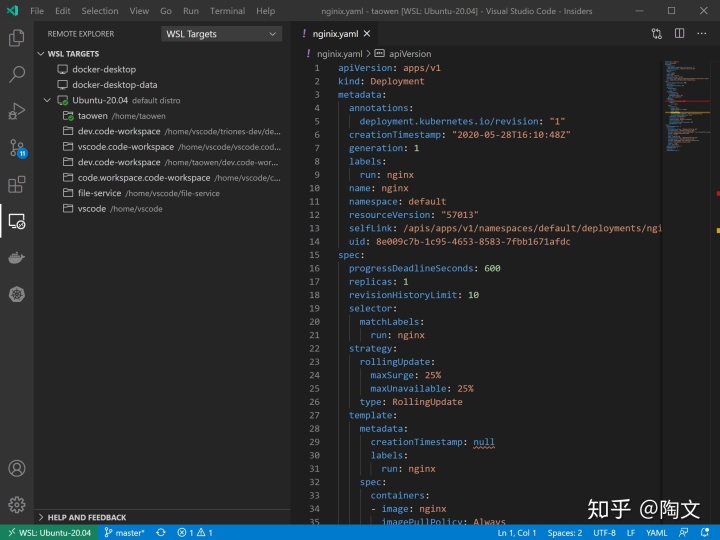Click the docker-desktop-data monitor icon
The height and width of the screenshot is (540, 720).
(x=62, y=85)
